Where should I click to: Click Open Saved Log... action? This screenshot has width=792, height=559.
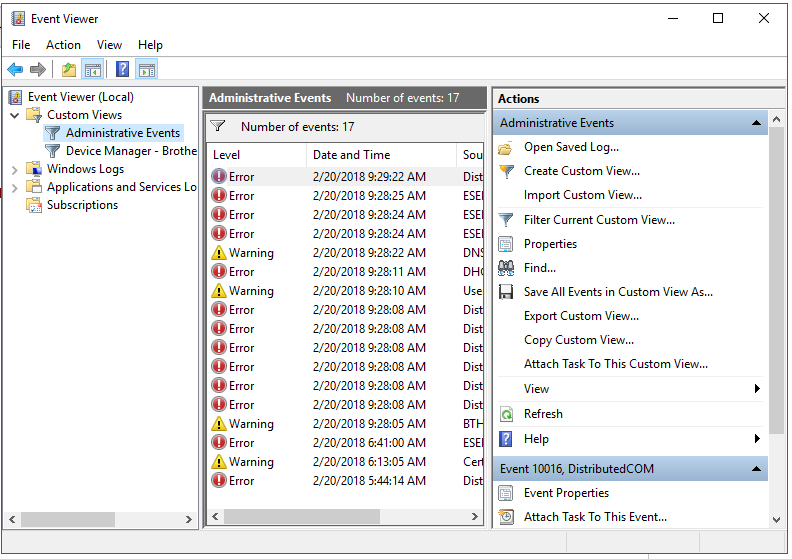(571, 147)
